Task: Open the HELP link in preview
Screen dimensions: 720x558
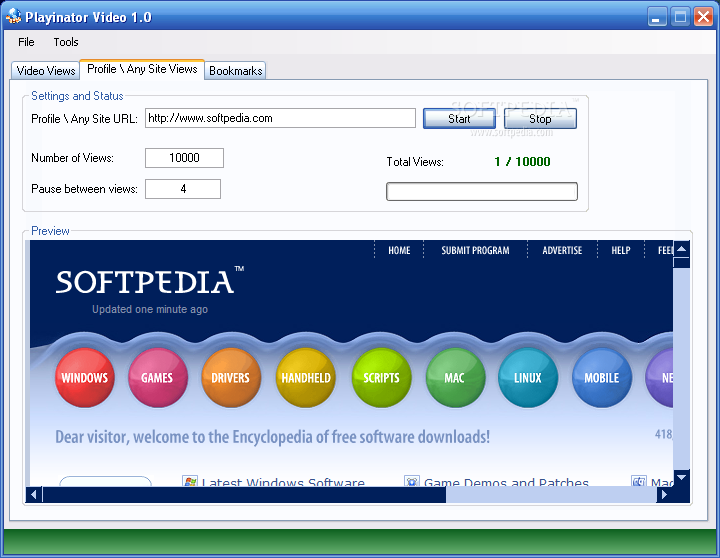Action: click(620, 250)
